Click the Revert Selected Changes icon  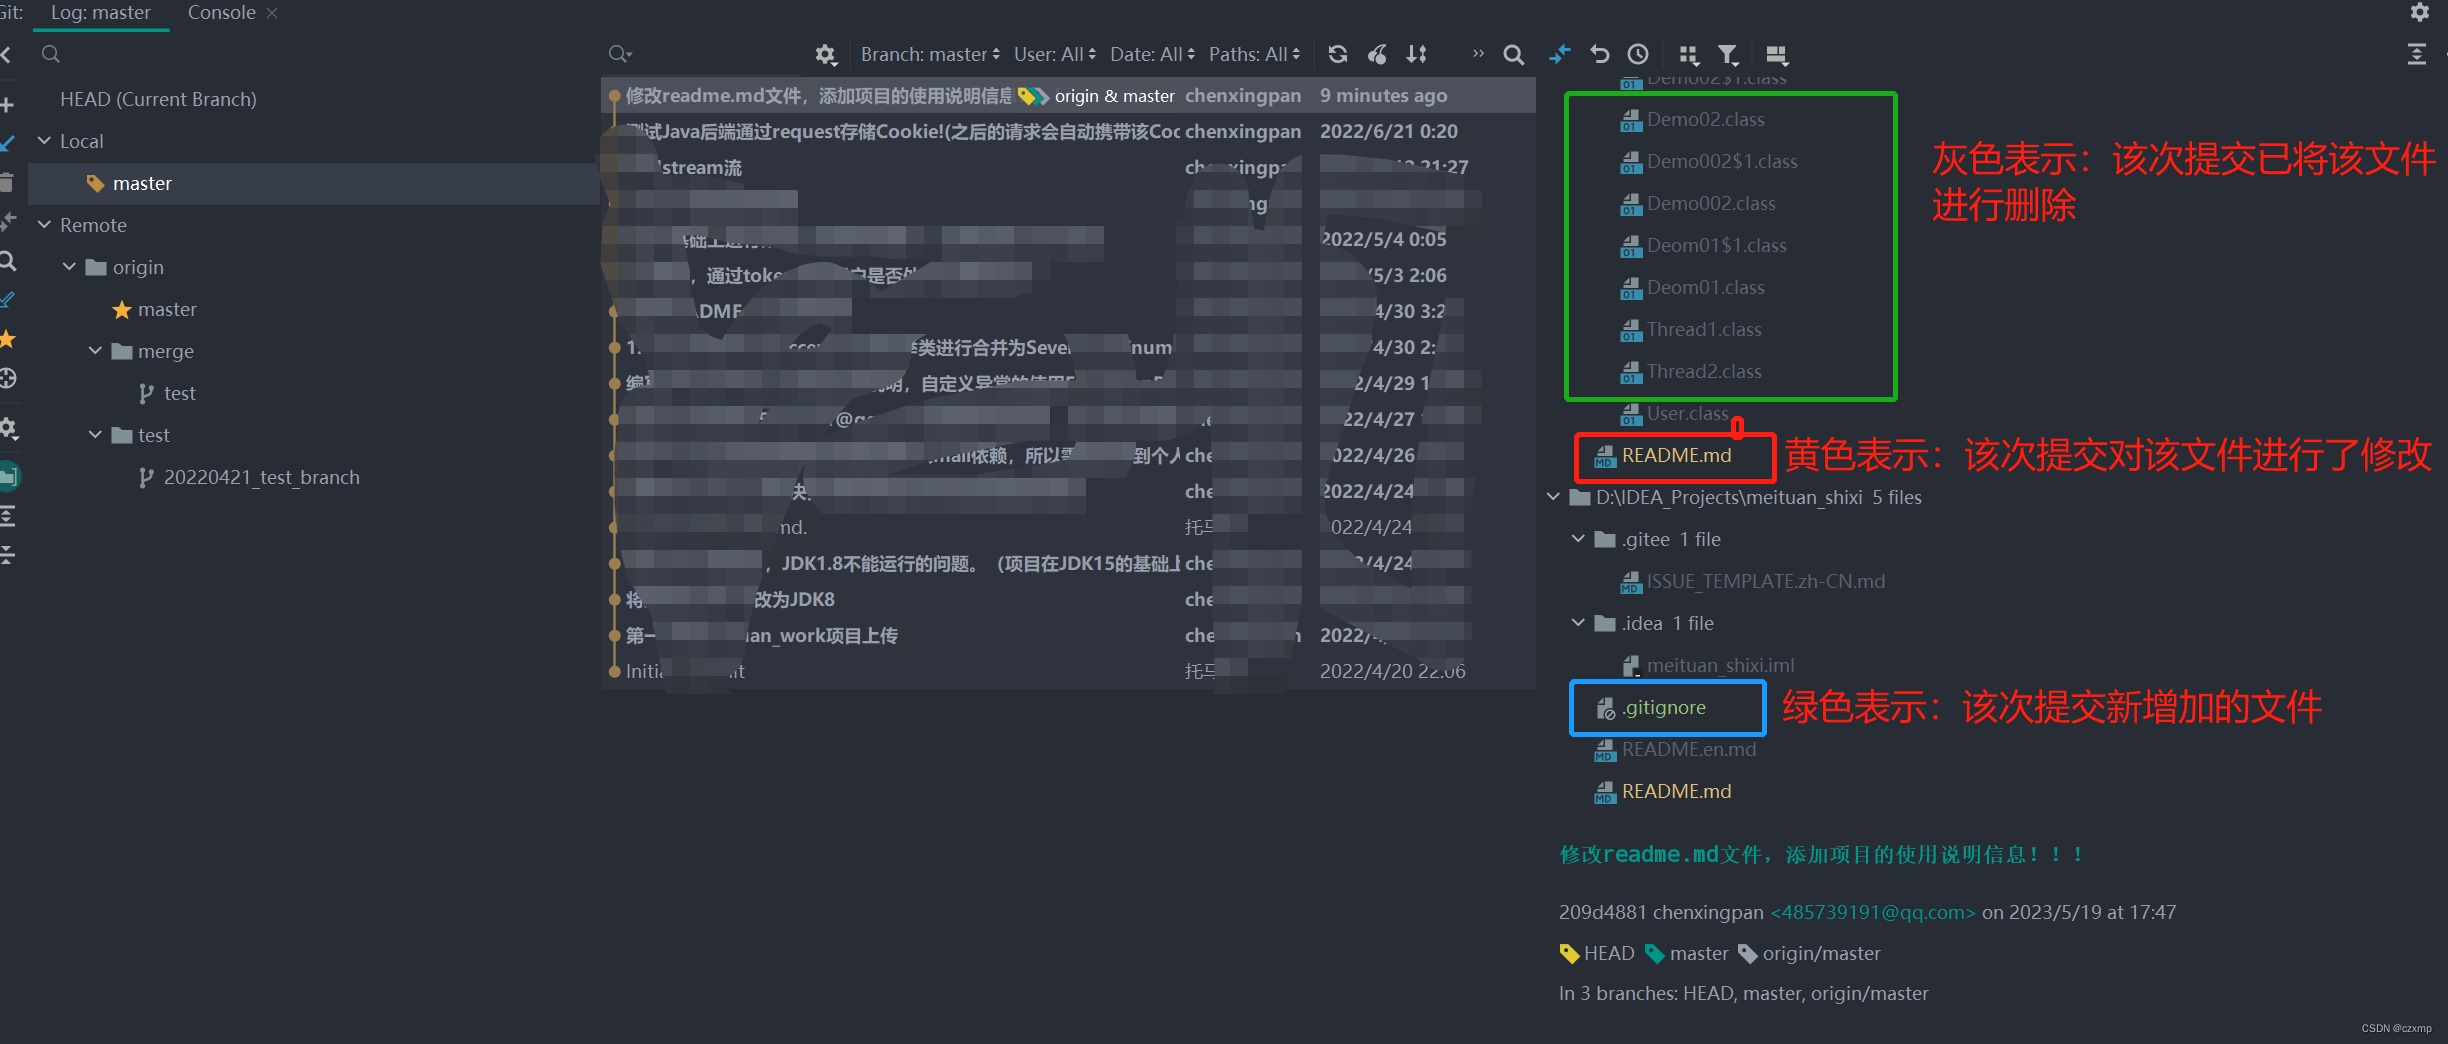point(1599,54)
